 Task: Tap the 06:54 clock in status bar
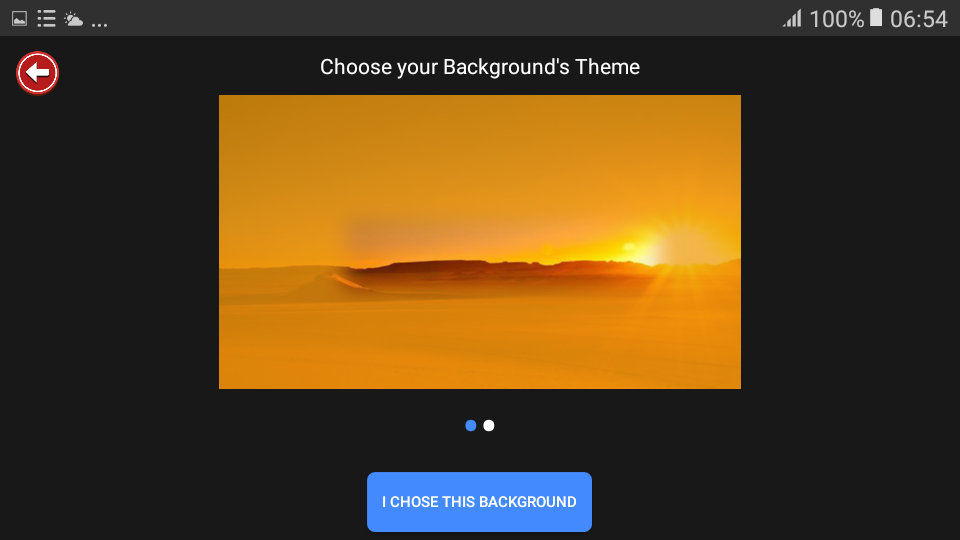click(x=918, y=19)
